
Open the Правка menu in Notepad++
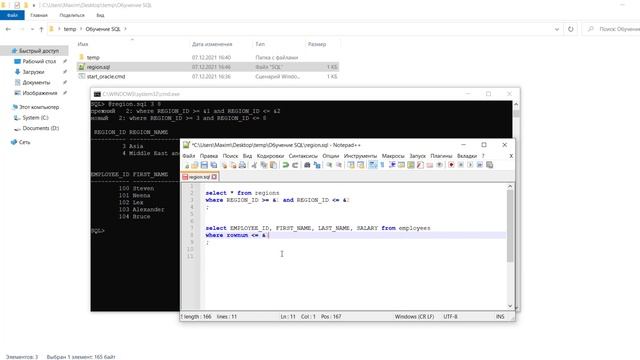209,156
